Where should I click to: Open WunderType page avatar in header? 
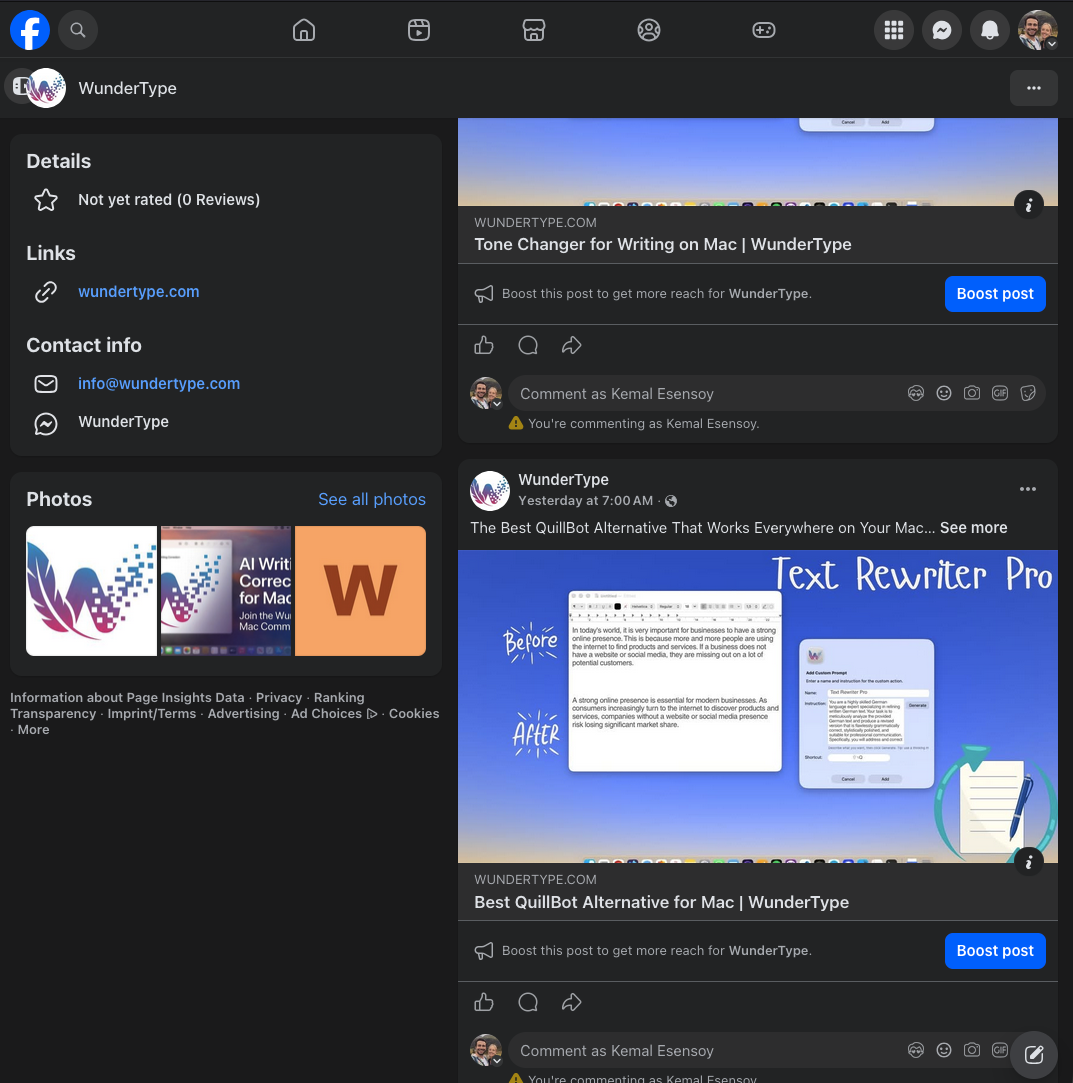pos(46,88)
